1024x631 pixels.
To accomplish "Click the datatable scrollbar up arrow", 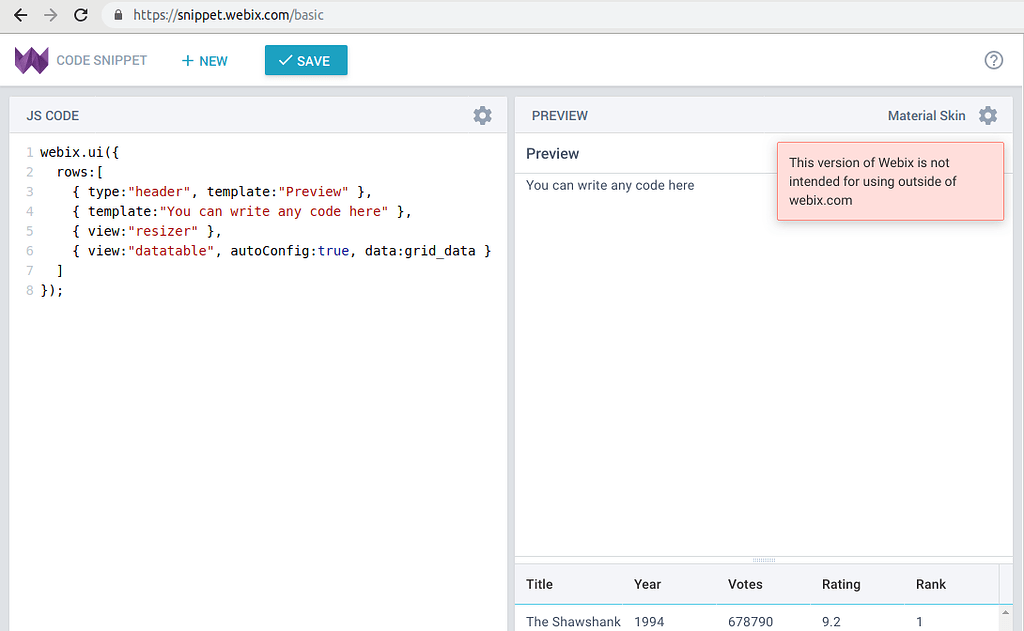I will point(1005,613).
